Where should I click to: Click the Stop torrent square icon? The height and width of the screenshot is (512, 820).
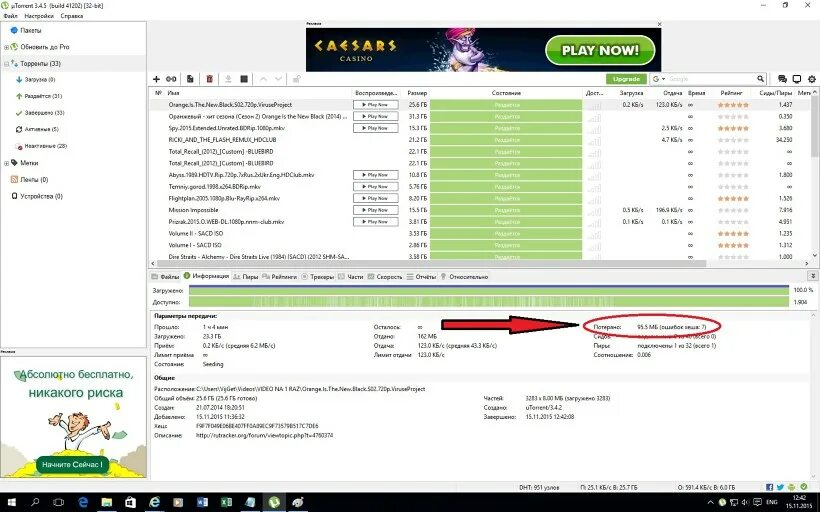[244, 79]
